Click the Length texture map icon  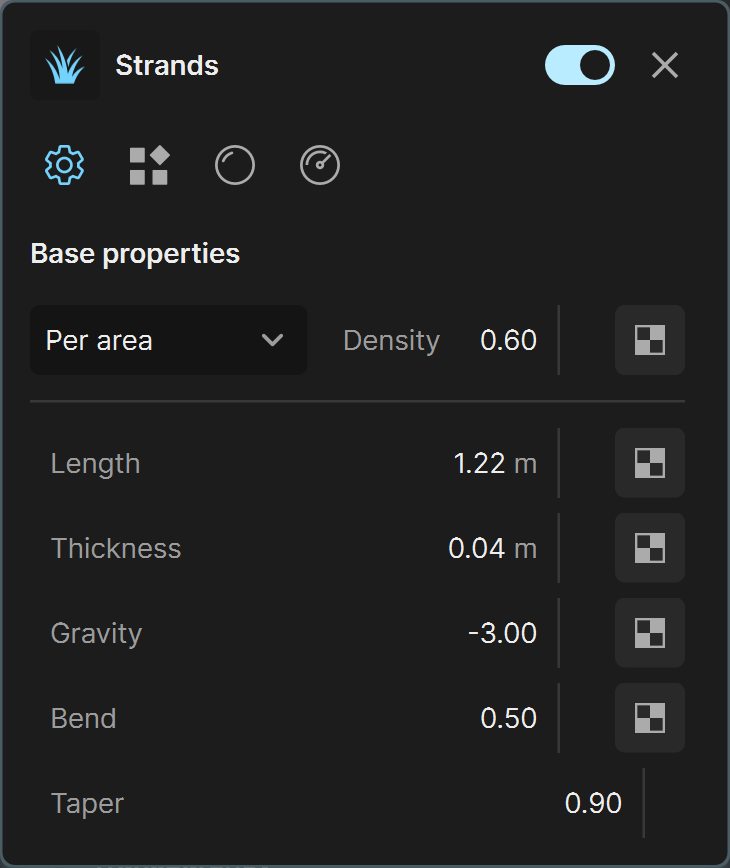pos(650,463)
